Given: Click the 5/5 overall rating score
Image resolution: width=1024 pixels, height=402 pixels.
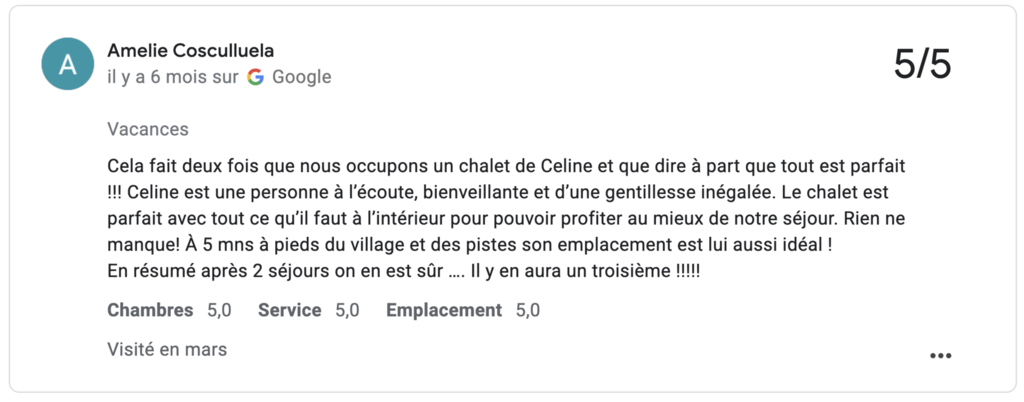Looking at the screenshot, I should click(922, 65).
